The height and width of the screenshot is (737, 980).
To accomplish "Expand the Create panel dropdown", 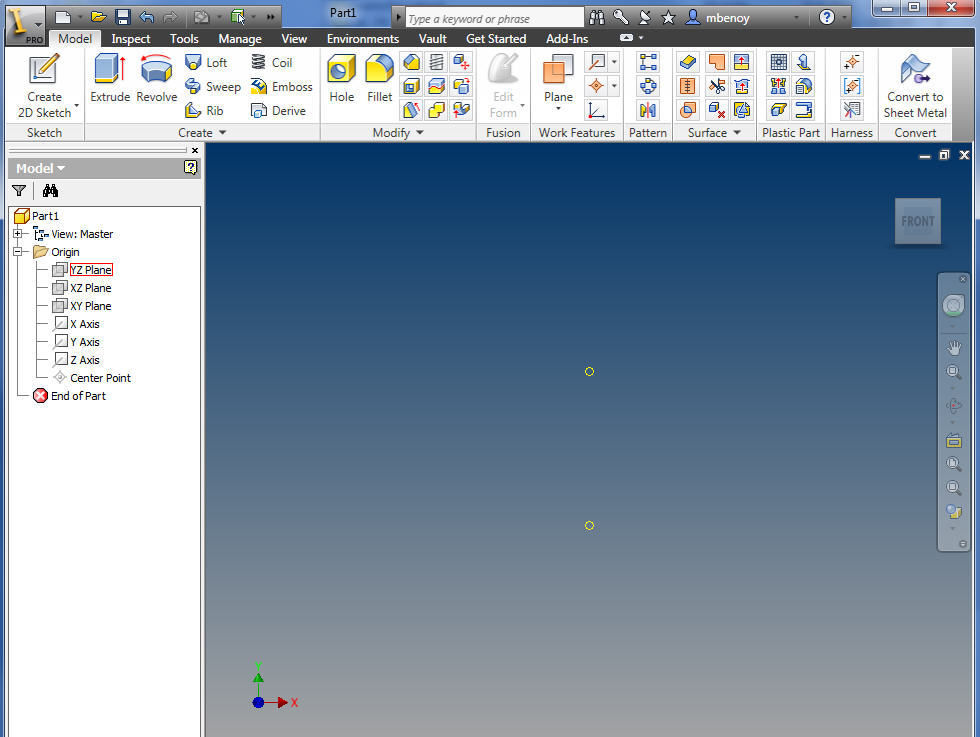I will pyautogui.click(x=222, y=133).
